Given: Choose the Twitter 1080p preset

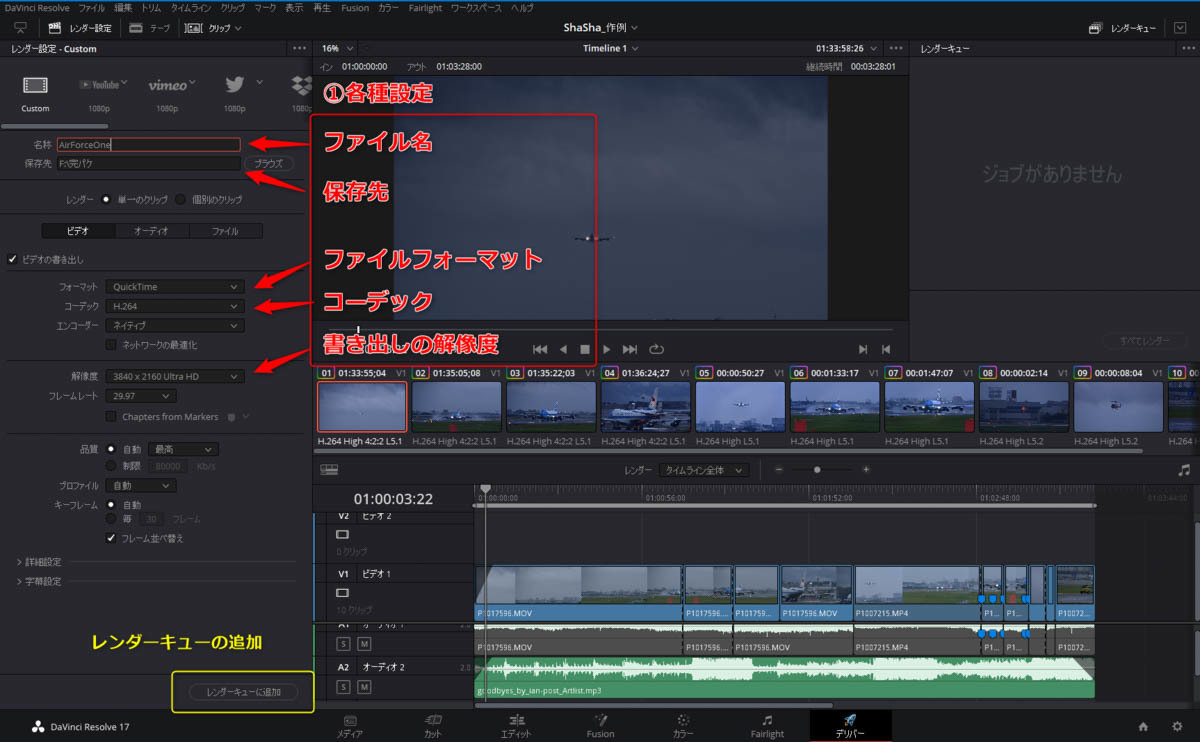Looking at the screenshot, I should (x=235, y=86).
